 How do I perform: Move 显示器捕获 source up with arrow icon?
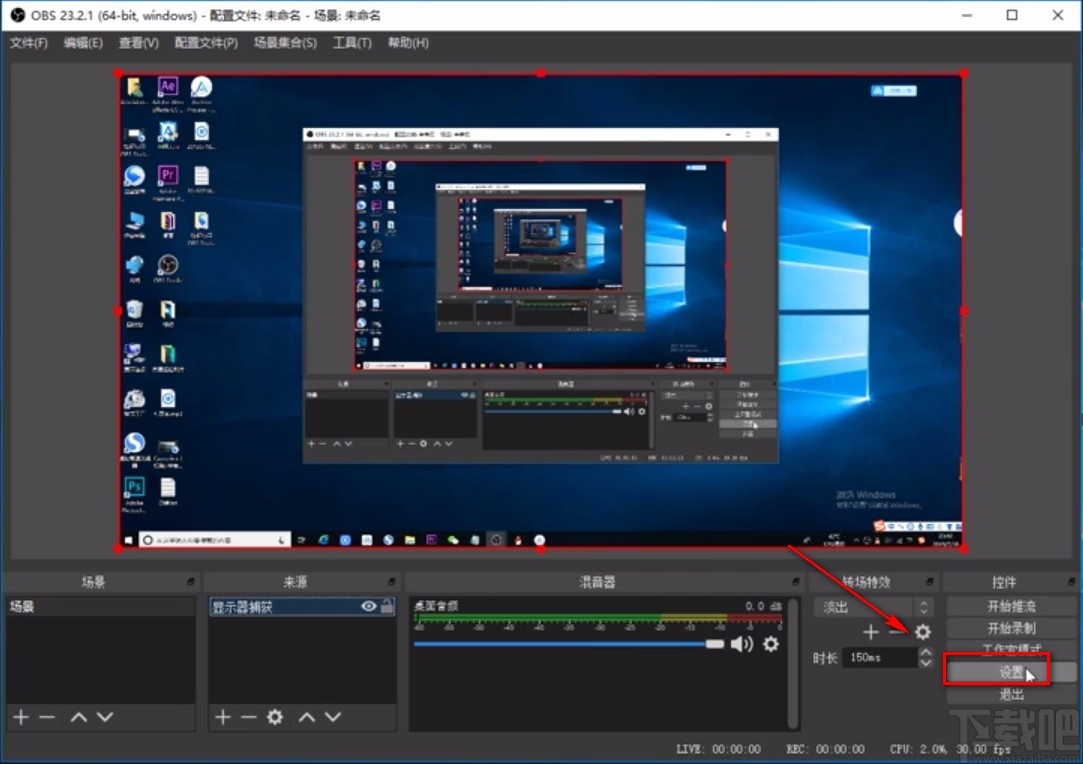[305, 717]
